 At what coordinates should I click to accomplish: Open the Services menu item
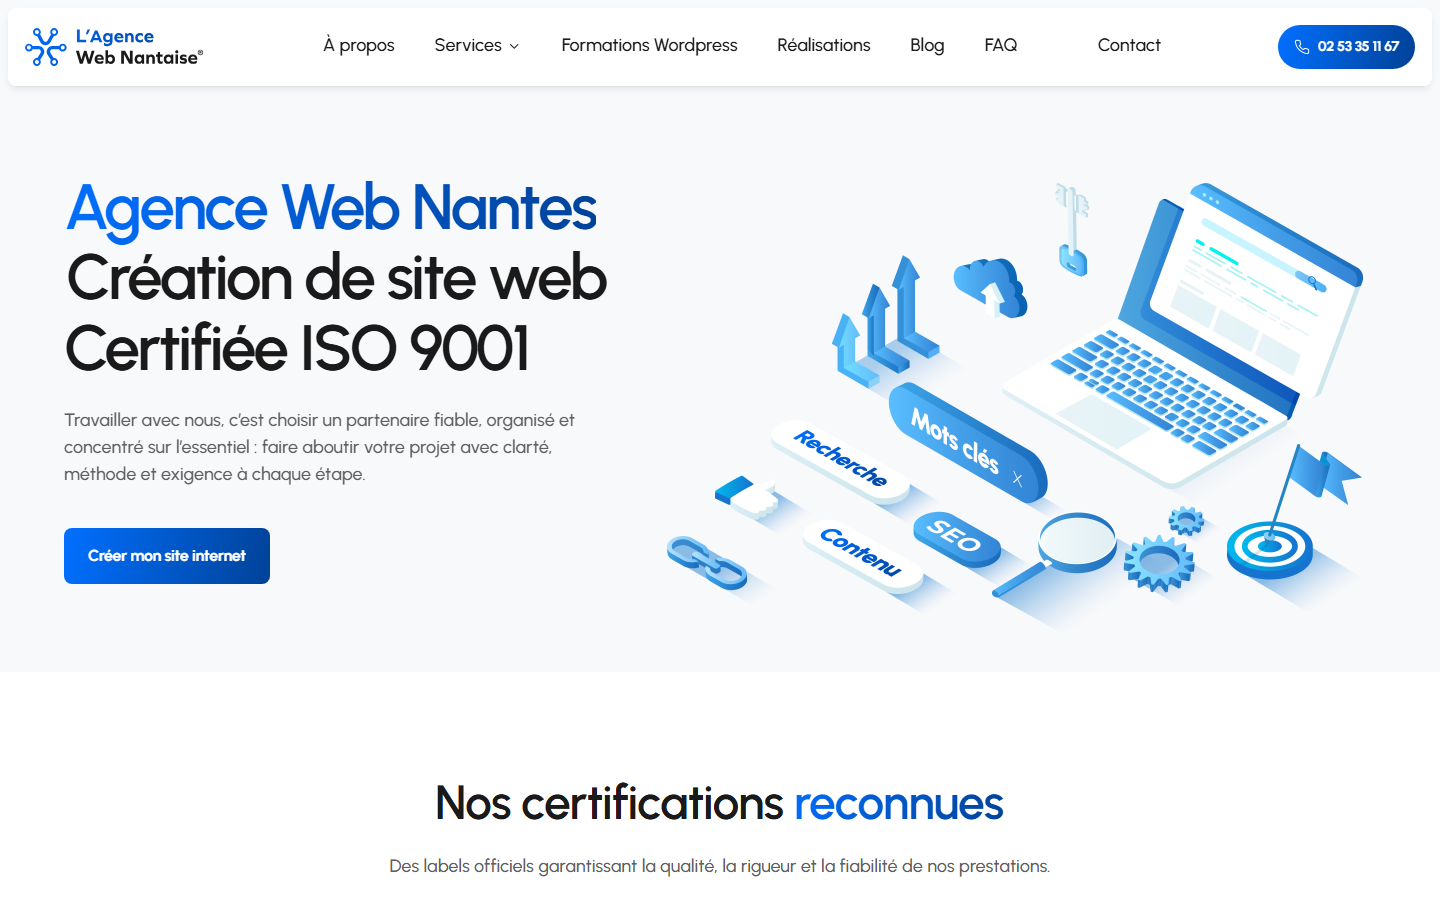468,45
